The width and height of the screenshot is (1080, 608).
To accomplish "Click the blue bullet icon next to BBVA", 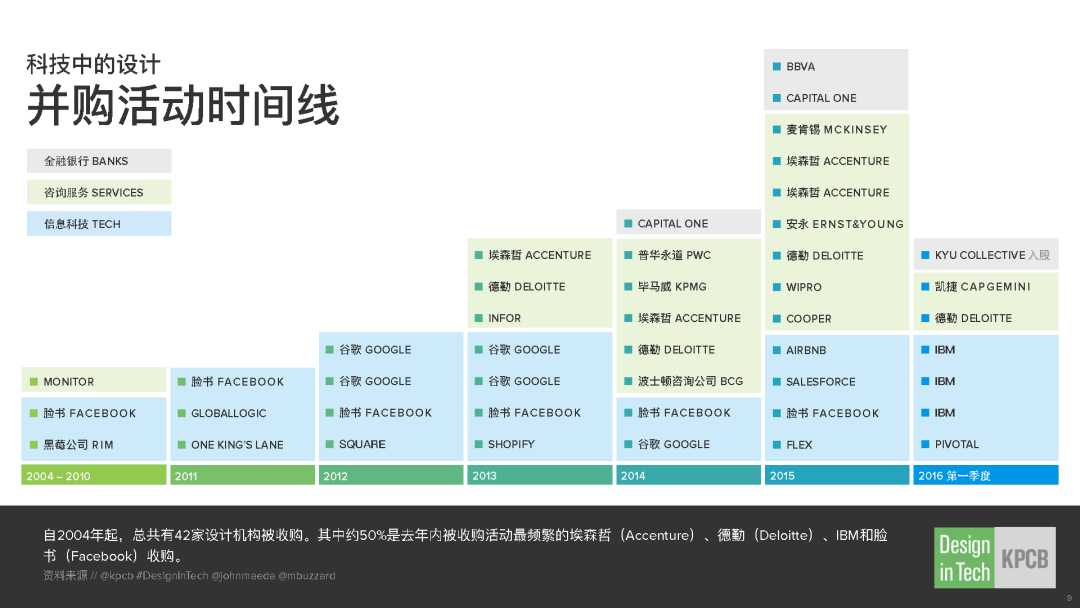I will [x=777, y=66].
